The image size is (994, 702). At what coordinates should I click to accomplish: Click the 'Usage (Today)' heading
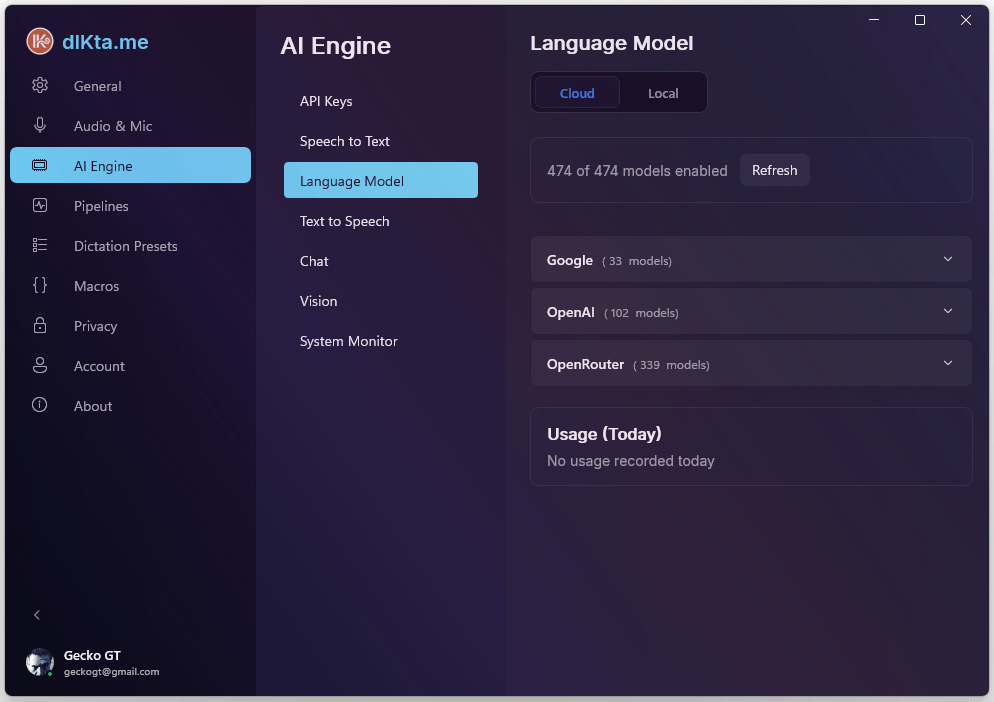(604, 434)
